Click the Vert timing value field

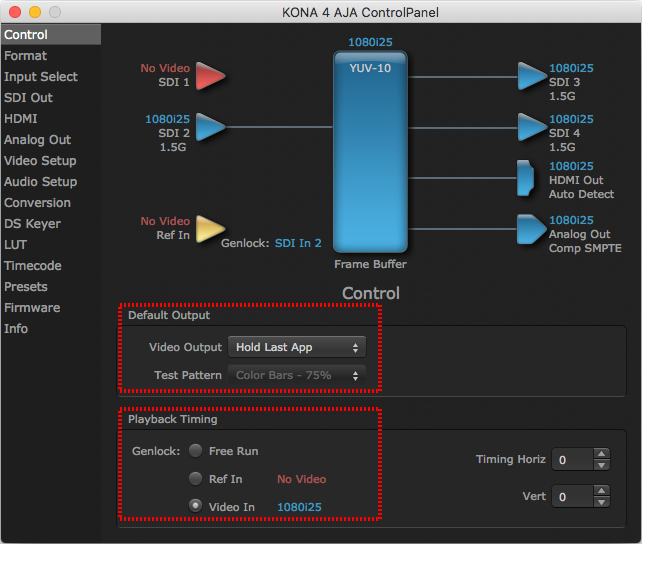(x=573, y=496)
